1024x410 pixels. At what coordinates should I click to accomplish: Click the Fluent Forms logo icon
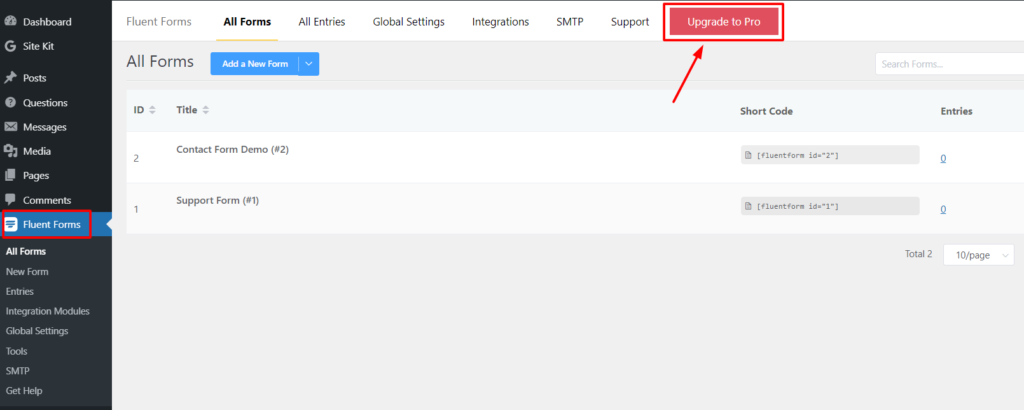11,225
